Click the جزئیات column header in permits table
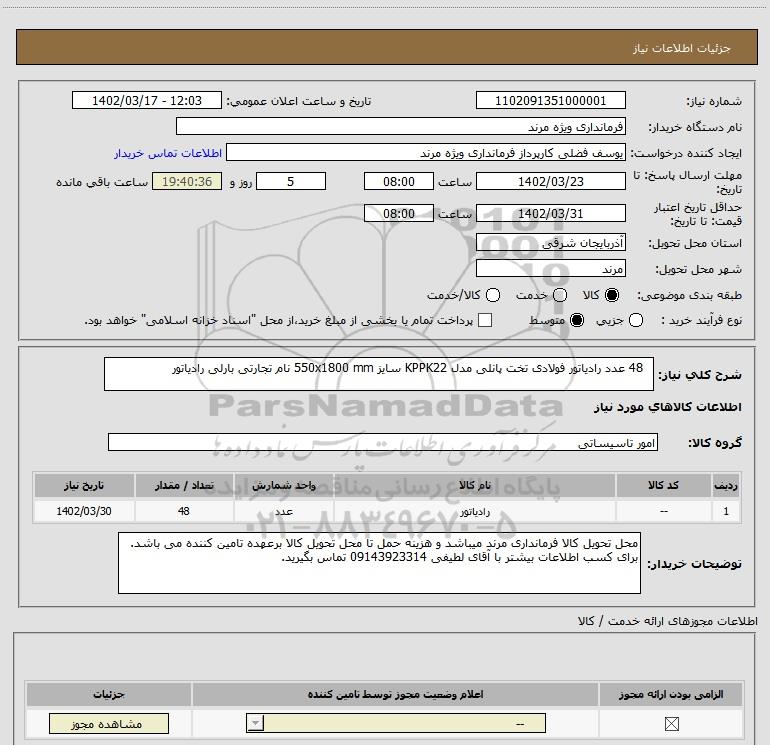Viewport: 770px width, 745px height. 109,694
